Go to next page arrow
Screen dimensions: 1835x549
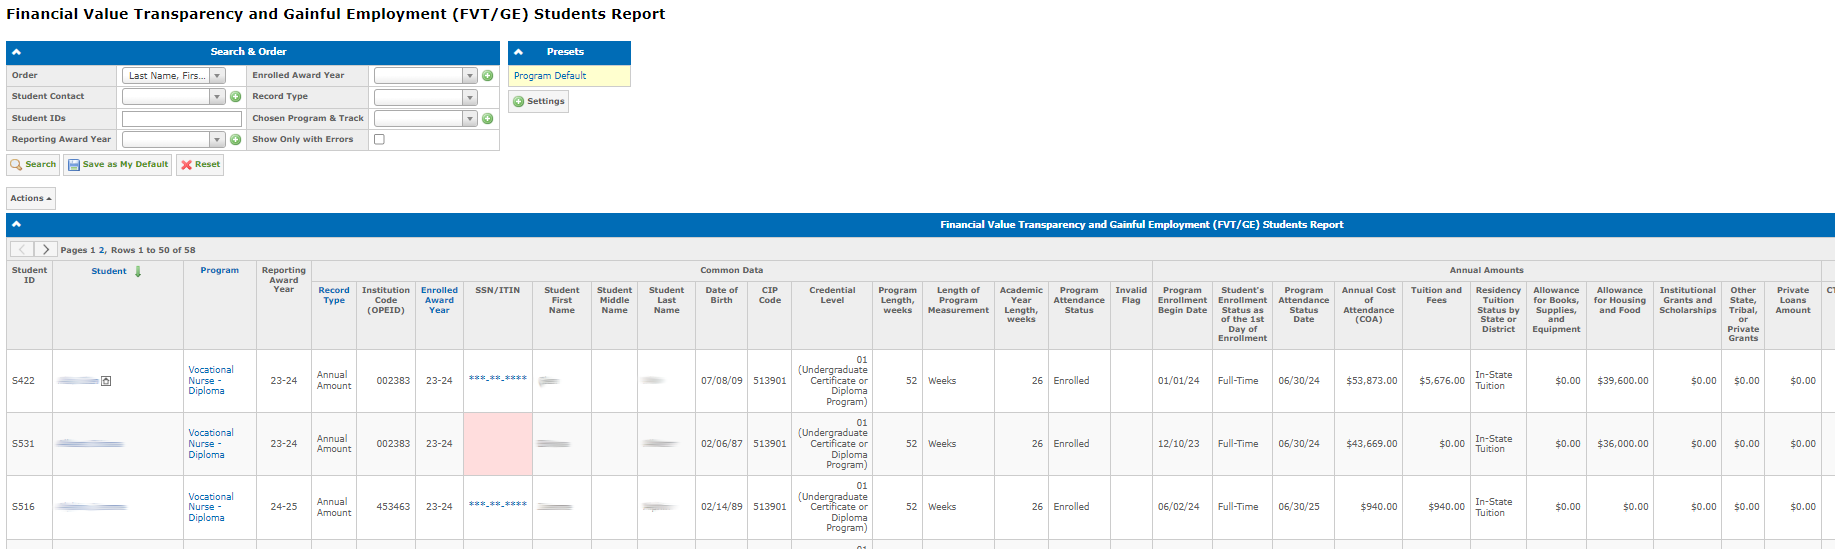point(46,250)
